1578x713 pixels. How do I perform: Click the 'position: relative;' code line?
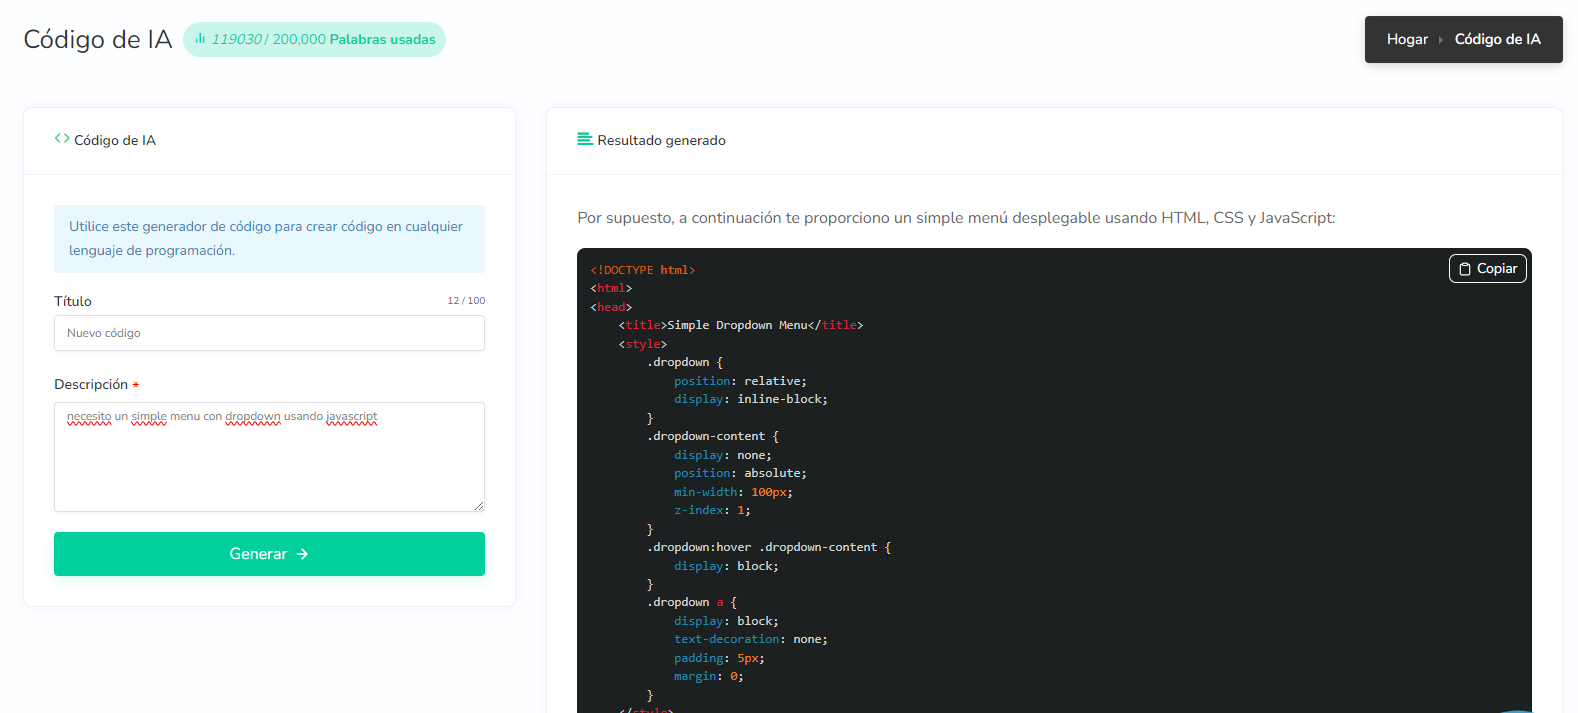point(740,381)
